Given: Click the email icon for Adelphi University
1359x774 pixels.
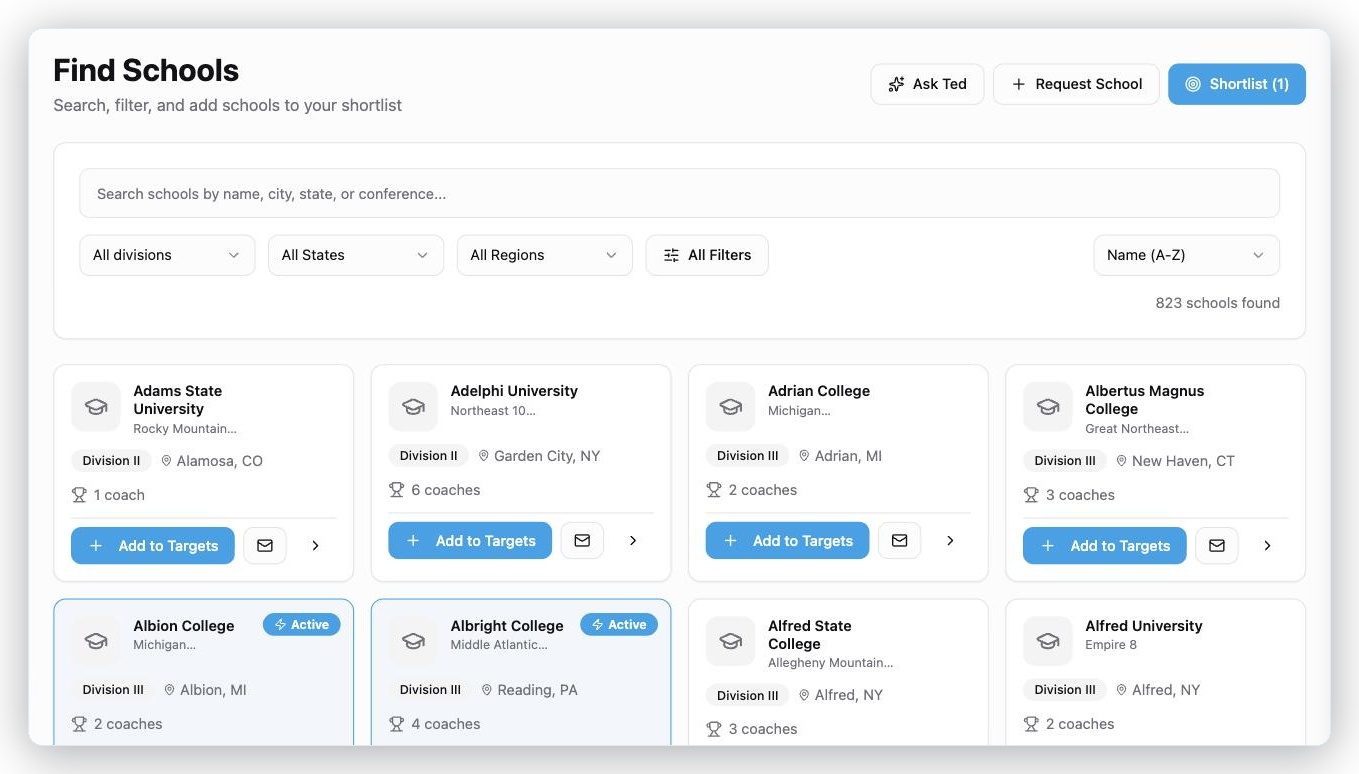Looking at the screenshot, I should click(x=582, y=541).
